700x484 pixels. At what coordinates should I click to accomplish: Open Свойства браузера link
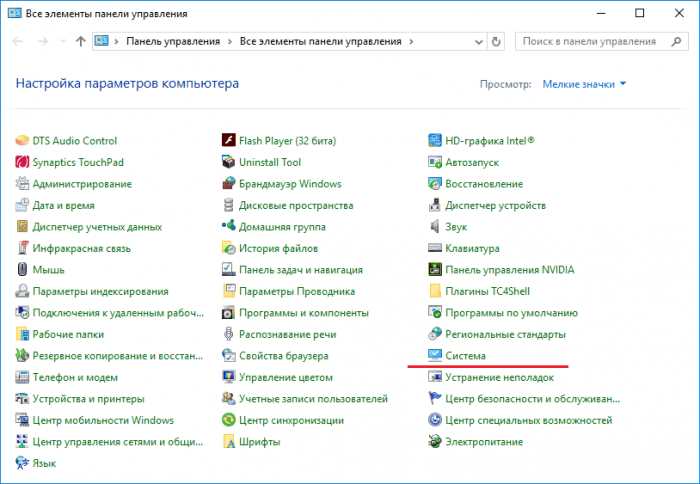pyautogui.click(x=283, y=355)
